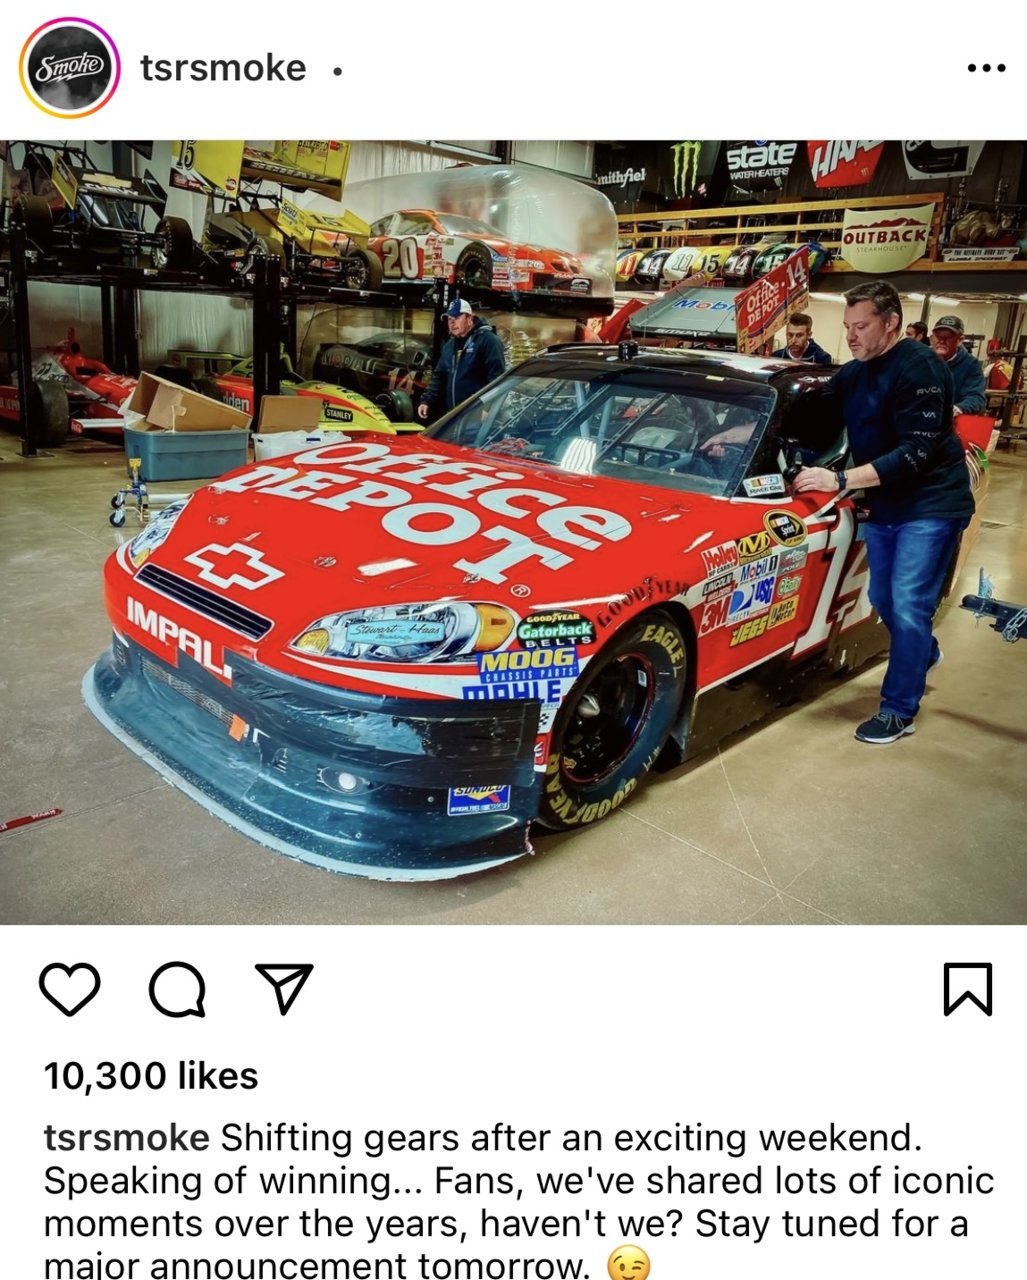Open comments via the speech bubble icon
The width and height of the screenshot is (1027, 1280).
(x=178, y=989)
